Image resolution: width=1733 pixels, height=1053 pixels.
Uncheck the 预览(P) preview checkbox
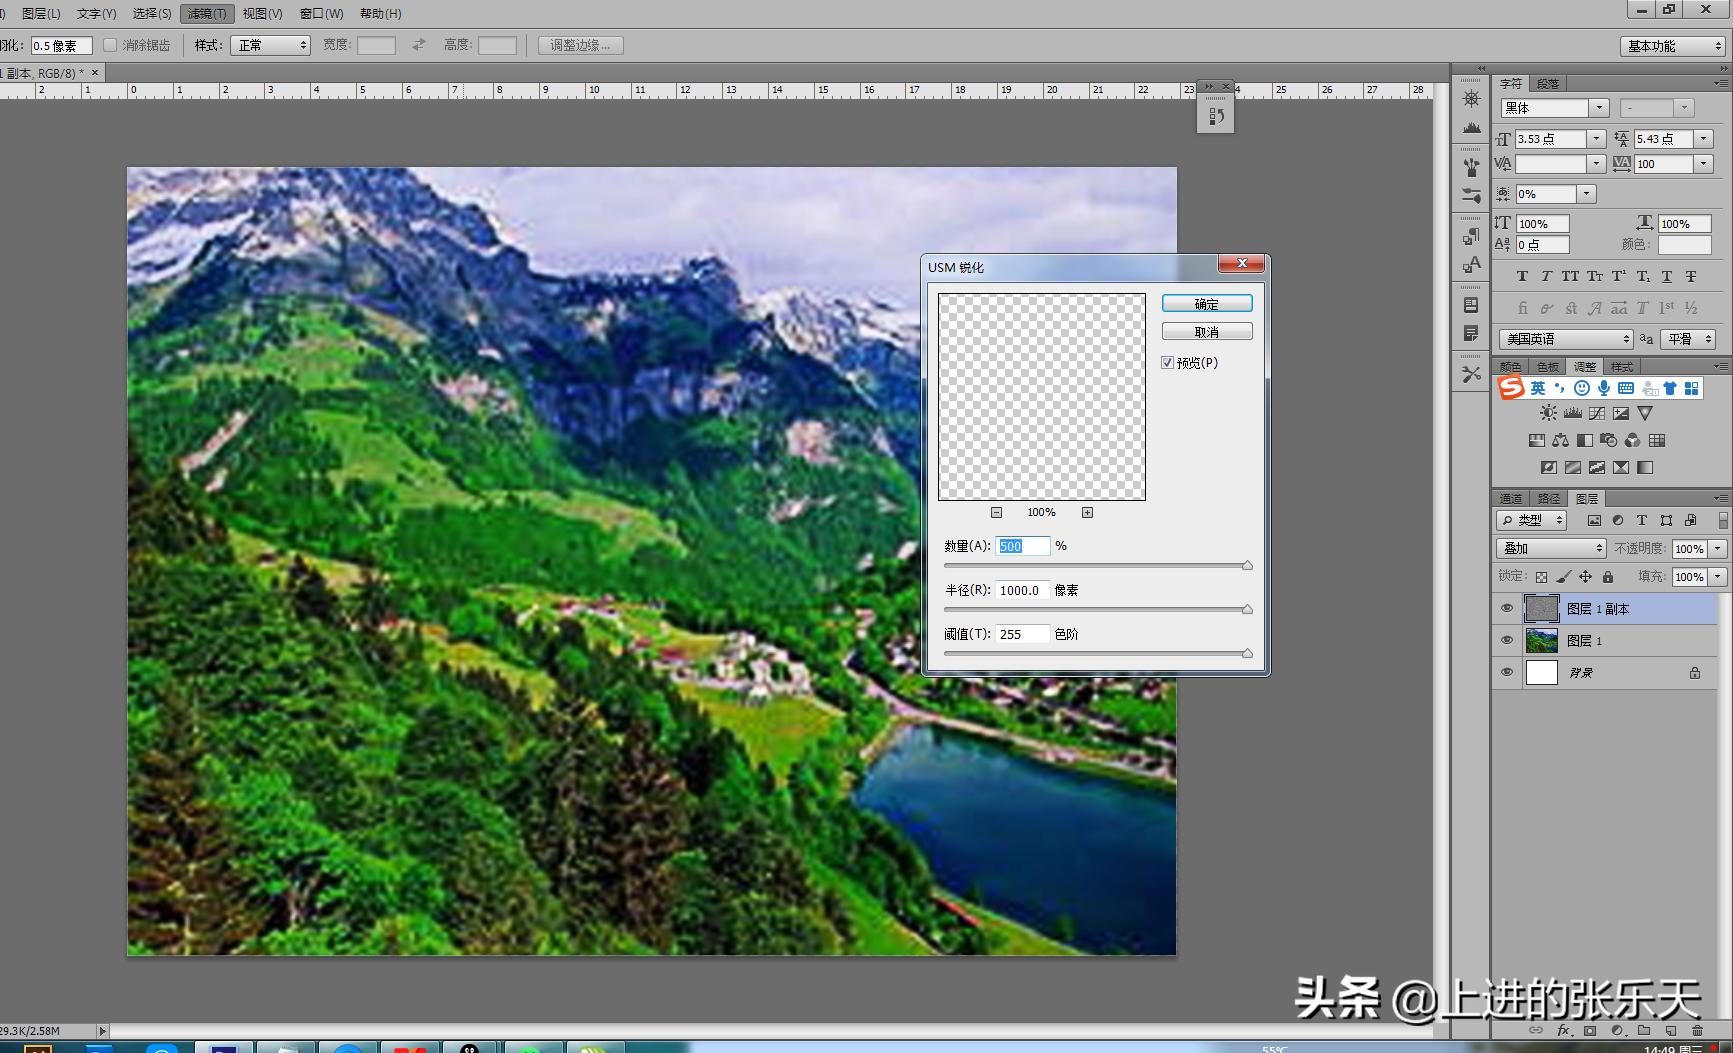click(1167, 363)
